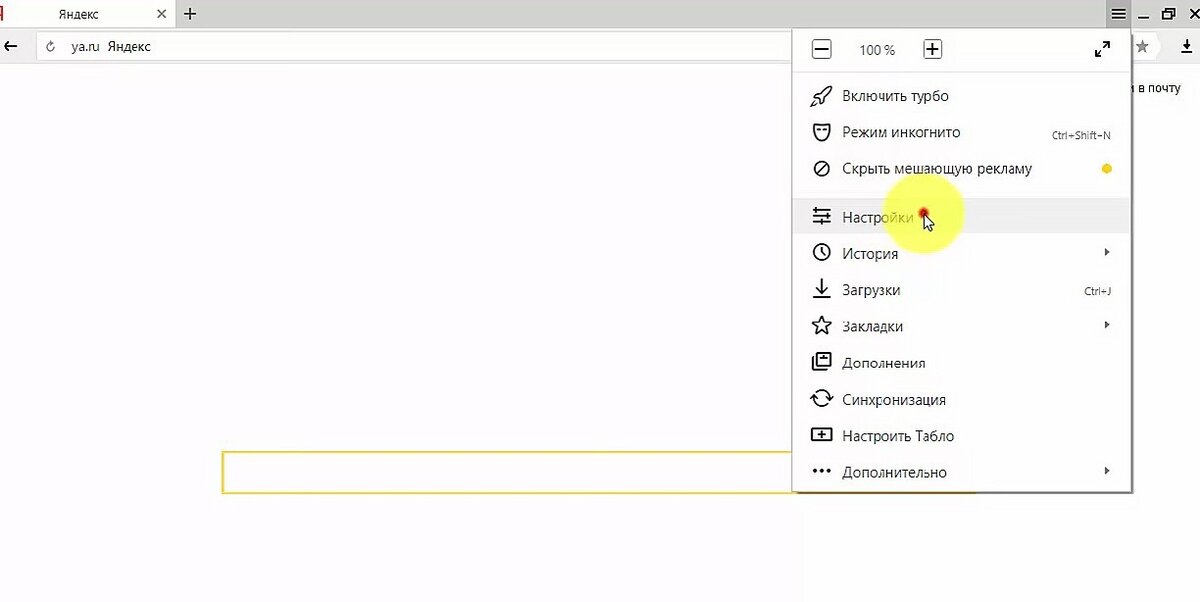
Task: Switch to the Яндекс tab
Action: click(x=88, y=14)
